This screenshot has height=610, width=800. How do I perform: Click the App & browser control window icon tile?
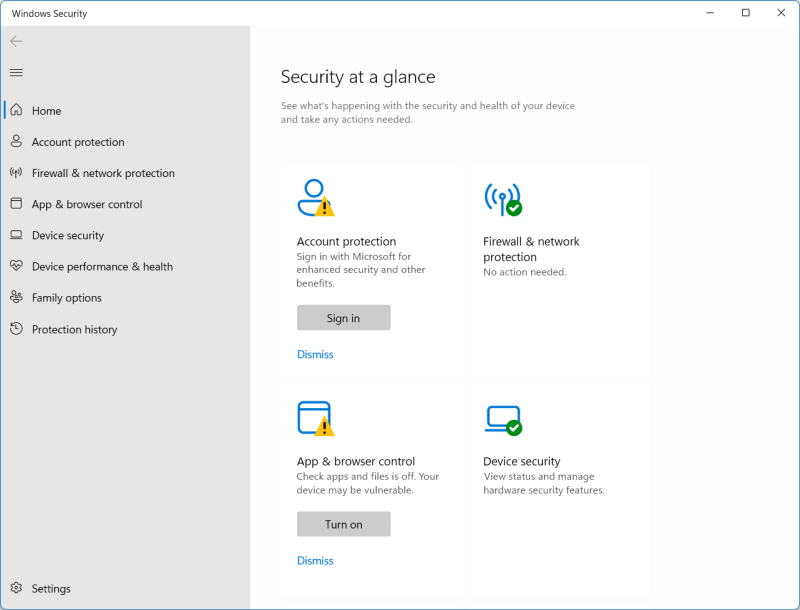[314, 418]
